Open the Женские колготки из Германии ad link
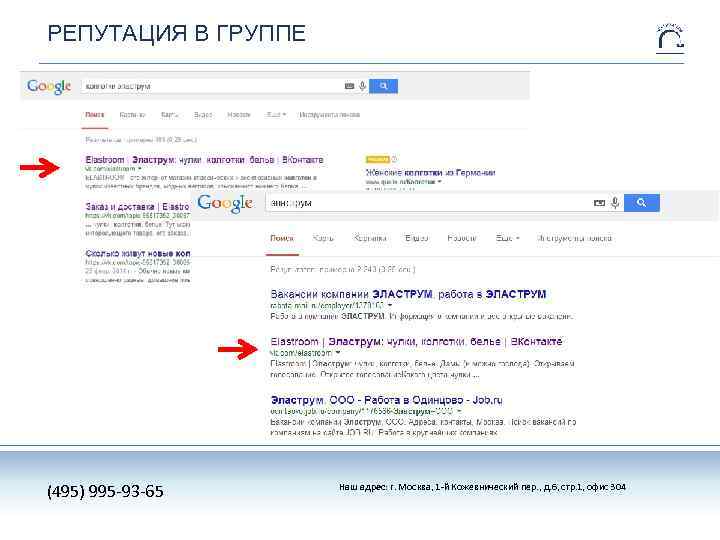The image size is (720, 540). 430,173
